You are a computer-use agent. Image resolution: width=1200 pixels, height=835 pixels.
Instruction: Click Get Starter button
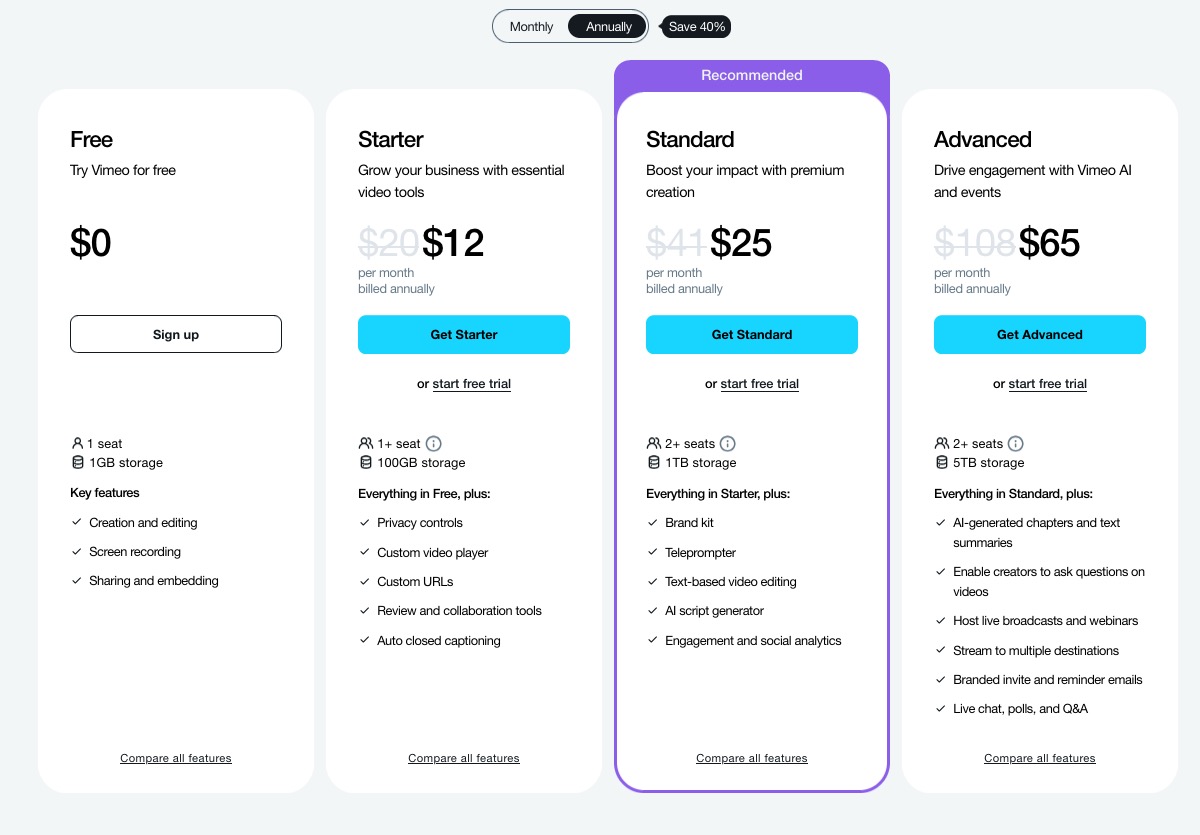464,335
